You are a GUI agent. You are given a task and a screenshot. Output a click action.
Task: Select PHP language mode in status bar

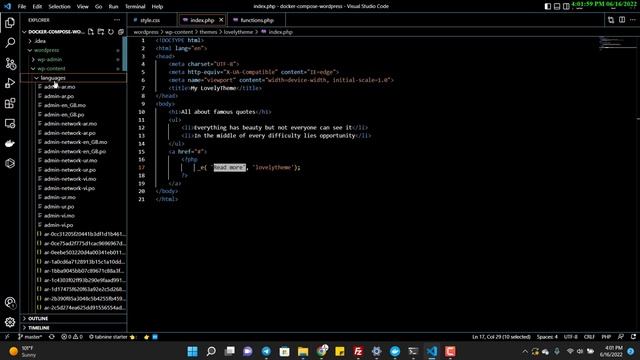click(606, 337)
